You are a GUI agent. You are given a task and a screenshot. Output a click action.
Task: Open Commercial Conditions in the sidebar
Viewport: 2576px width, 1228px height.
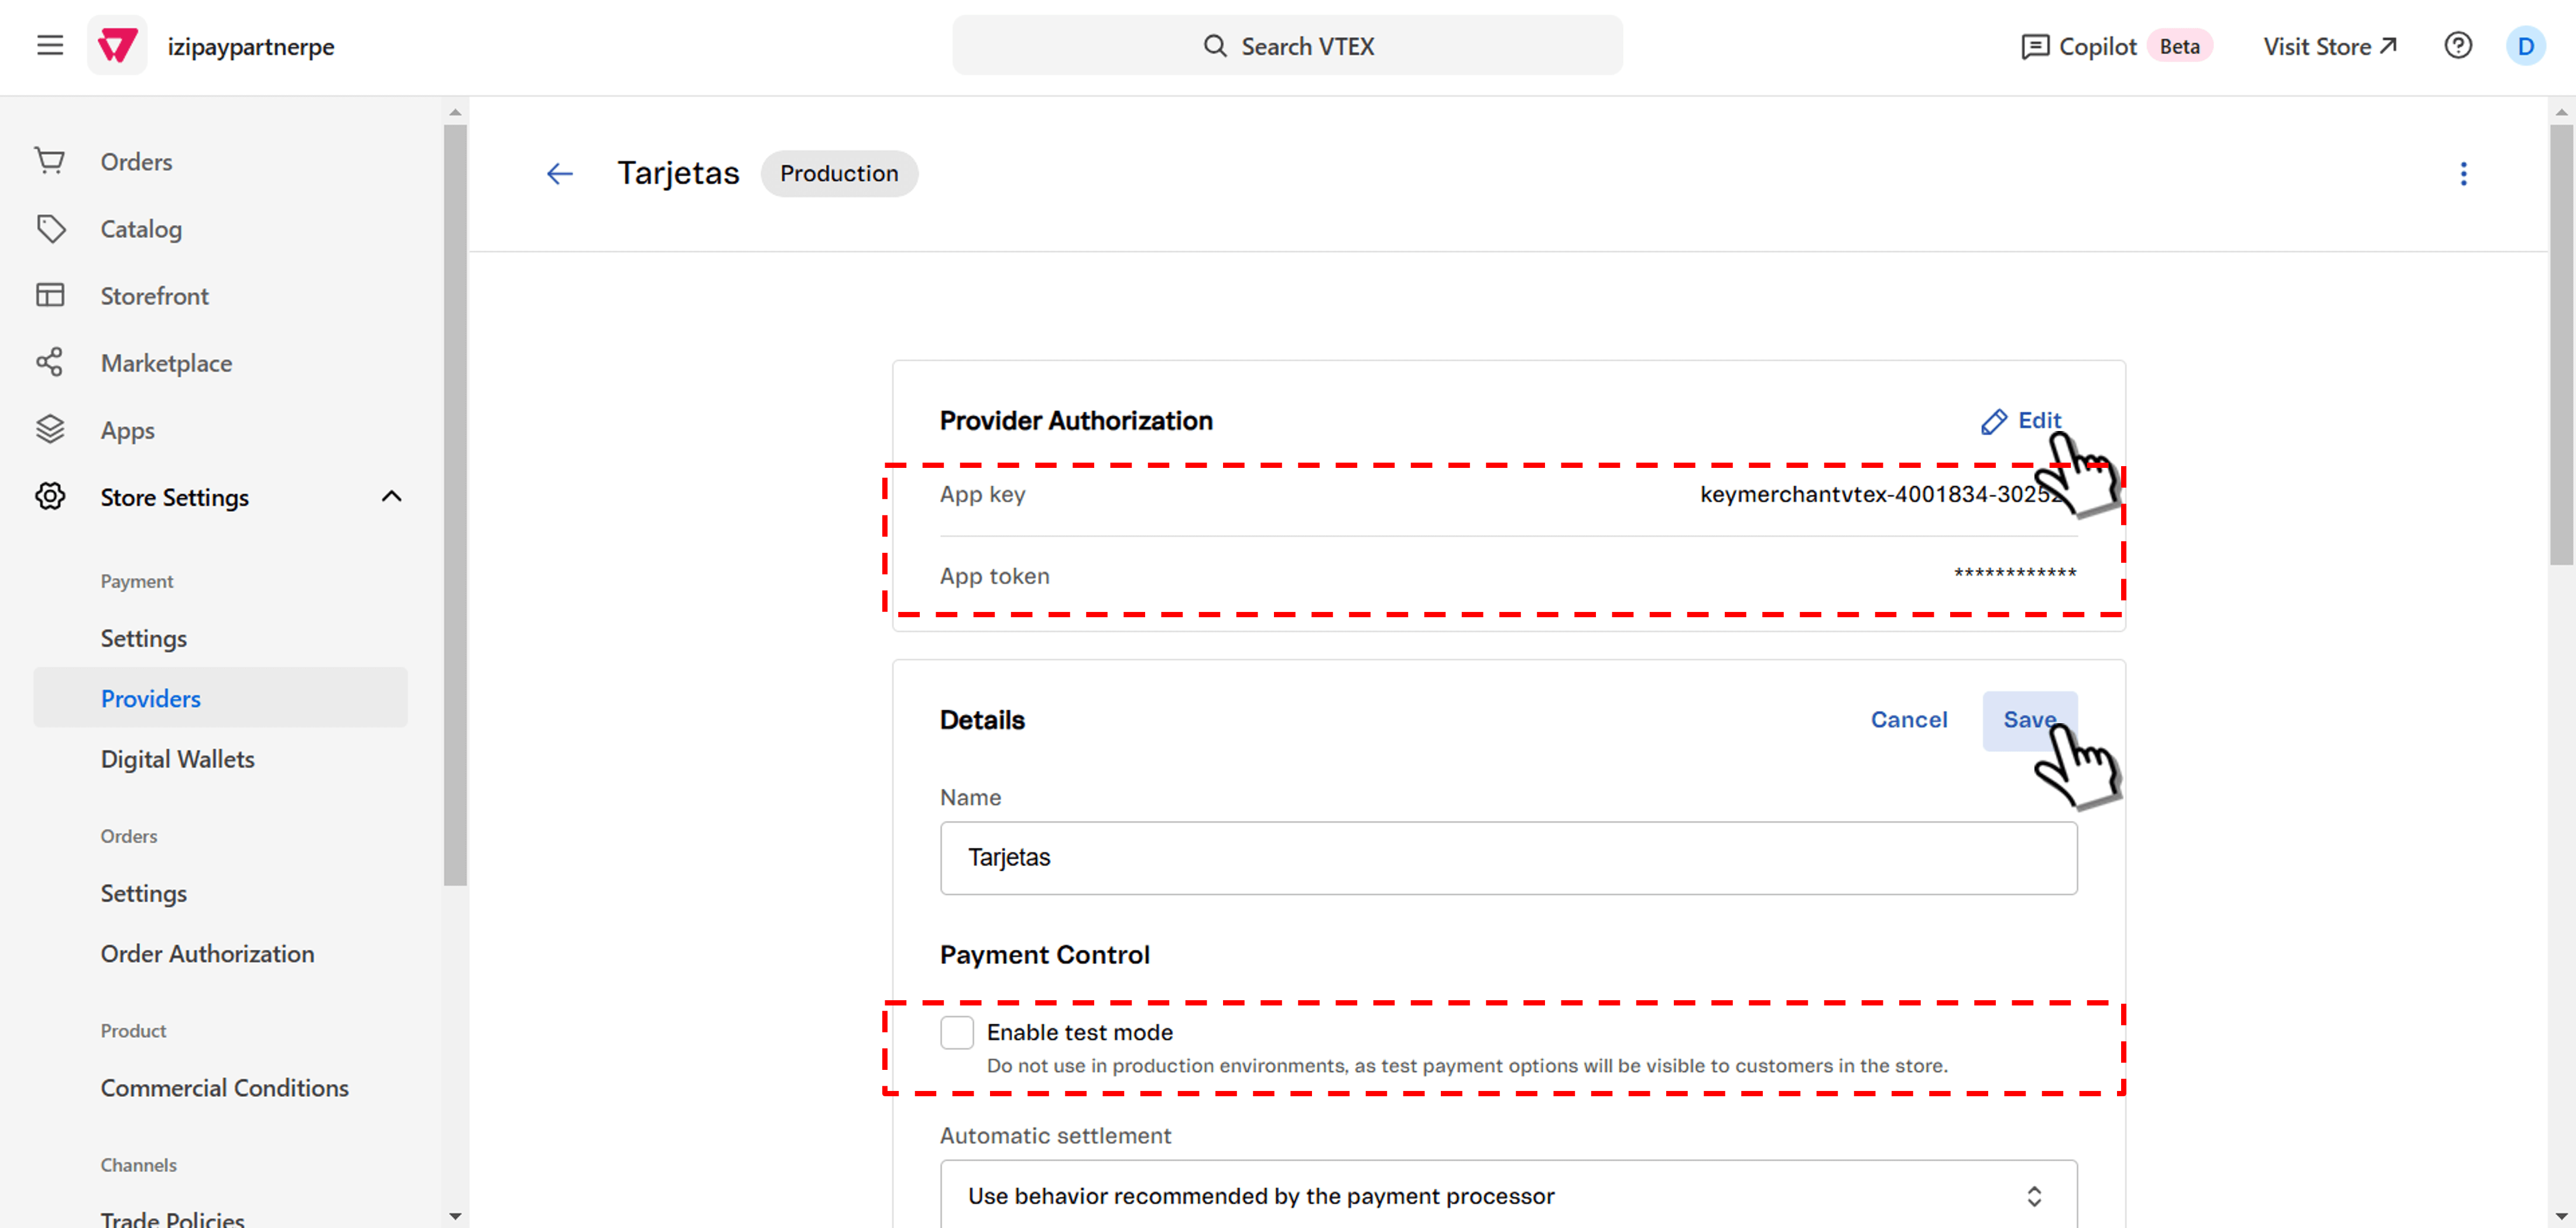pyautogui.click(x=224, y=1087)
